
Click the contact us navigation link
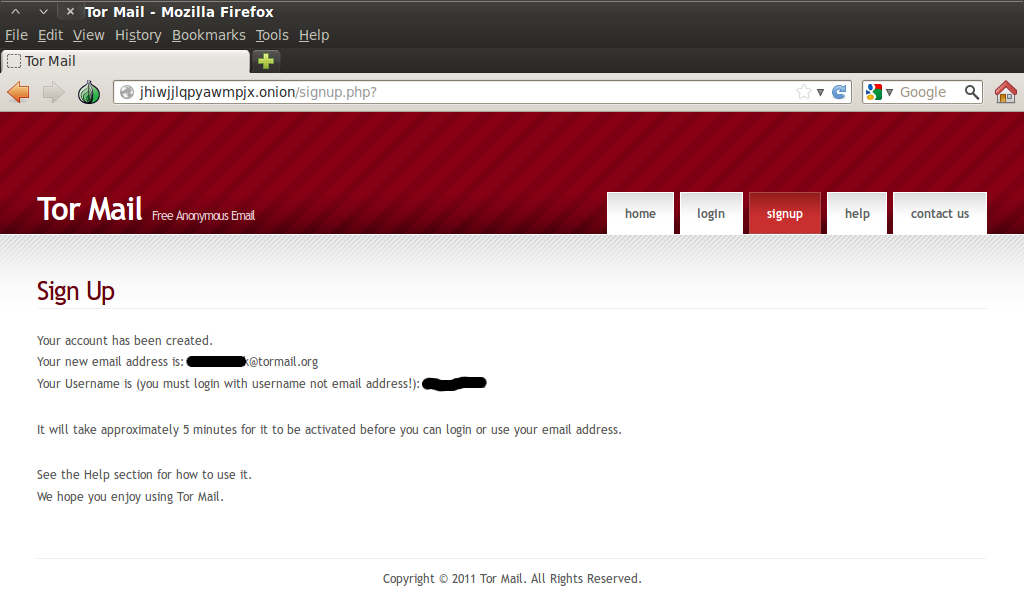pos(940,213)
